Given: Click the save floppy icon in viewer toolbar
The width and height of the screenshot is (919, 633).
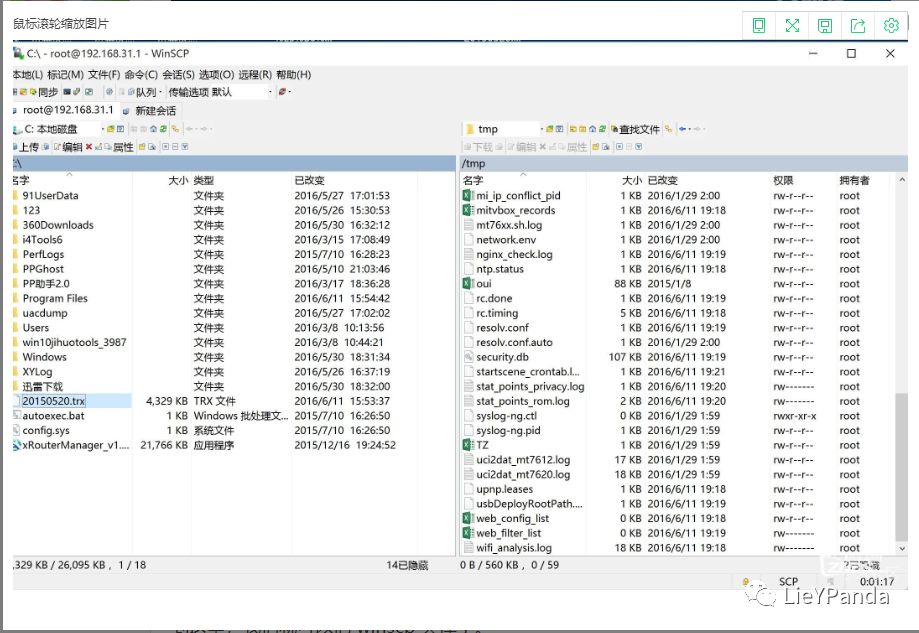Looking at the screenshot, I should (825, 26).
